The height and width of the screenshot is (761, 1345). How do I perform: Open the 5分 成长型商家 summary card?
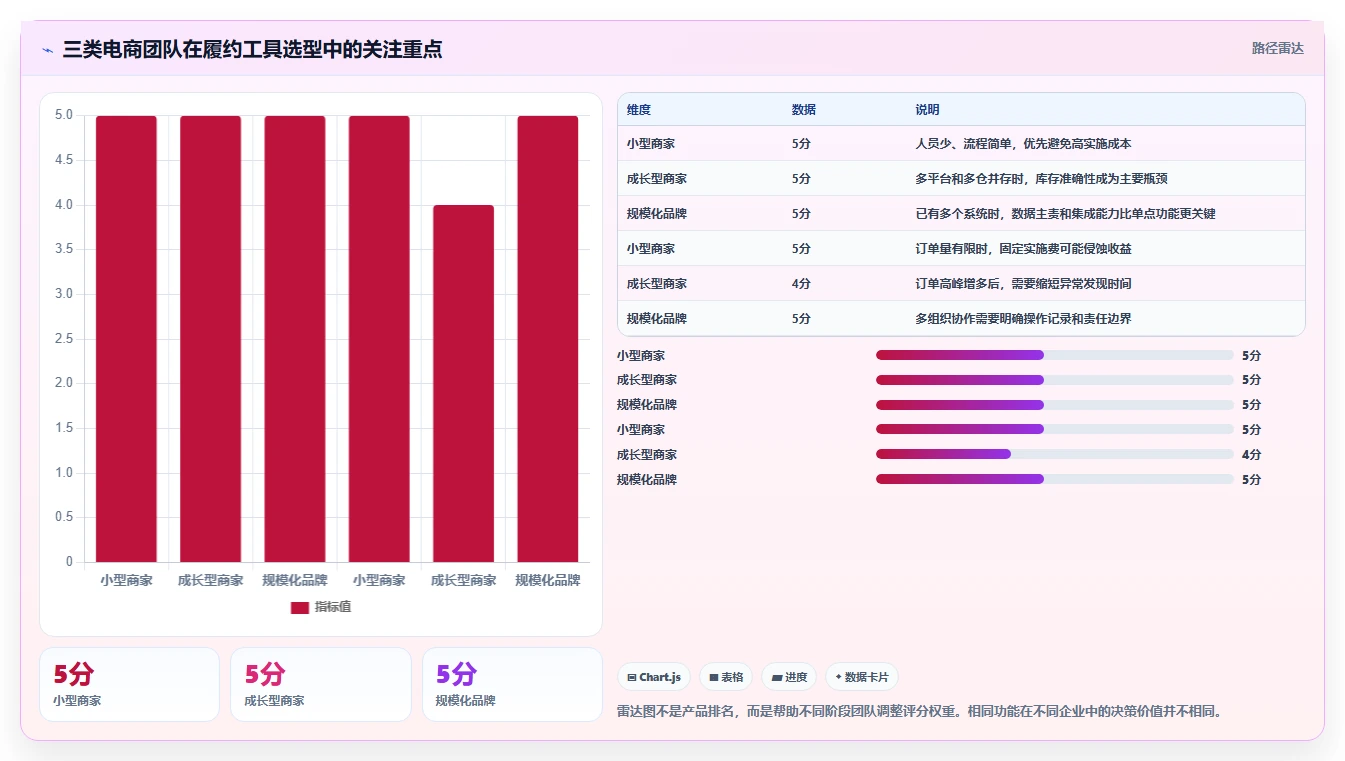point(321,684)
